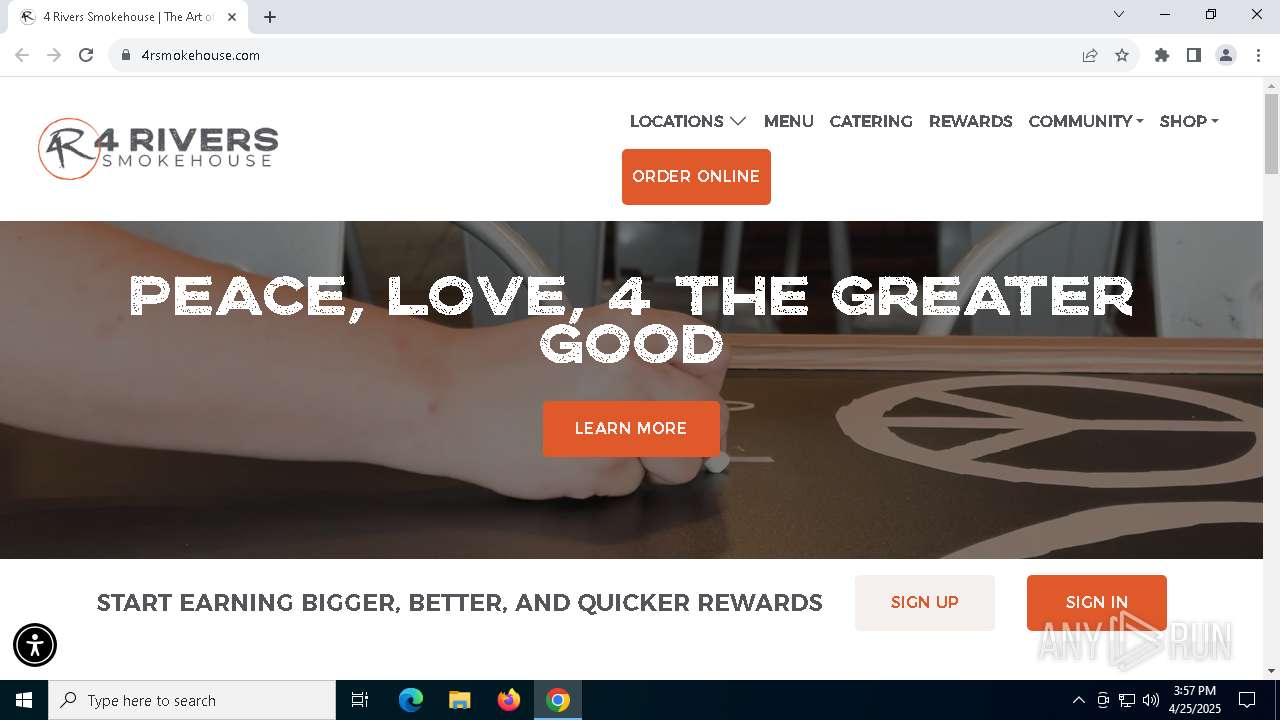Toggle the browser side panel icon
The height and width of the screenshot is (720, 1280).
[1194, 55]
